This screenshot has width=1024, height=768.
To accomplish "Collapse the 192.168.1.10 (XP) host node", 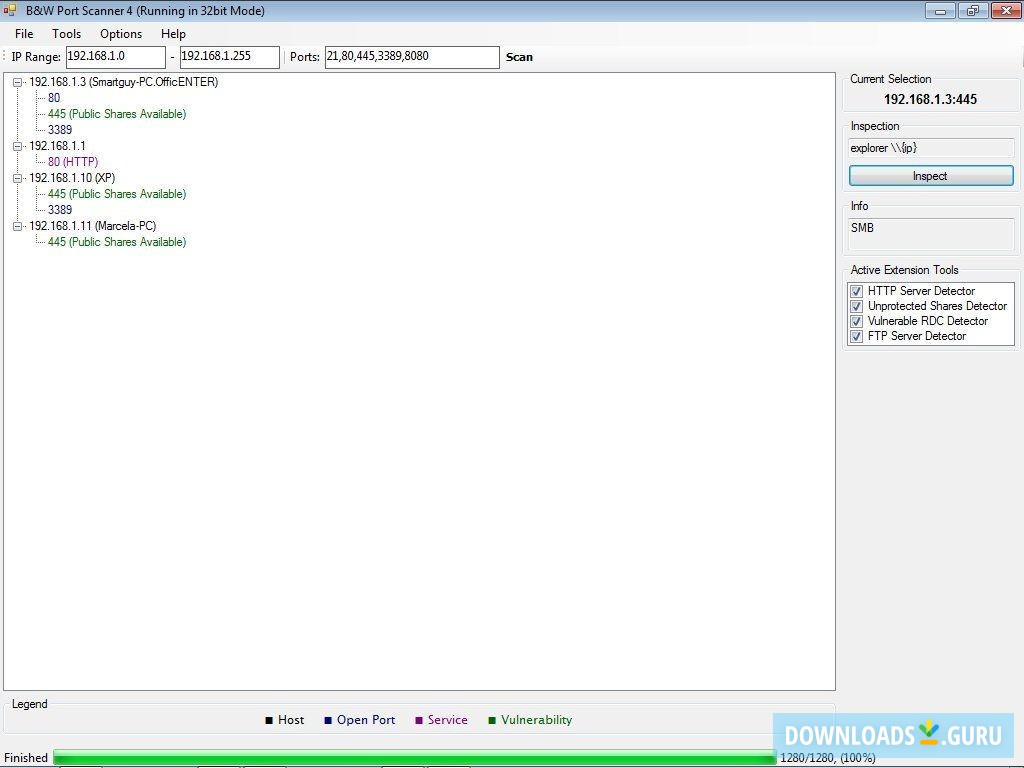I will coord(18,178).
